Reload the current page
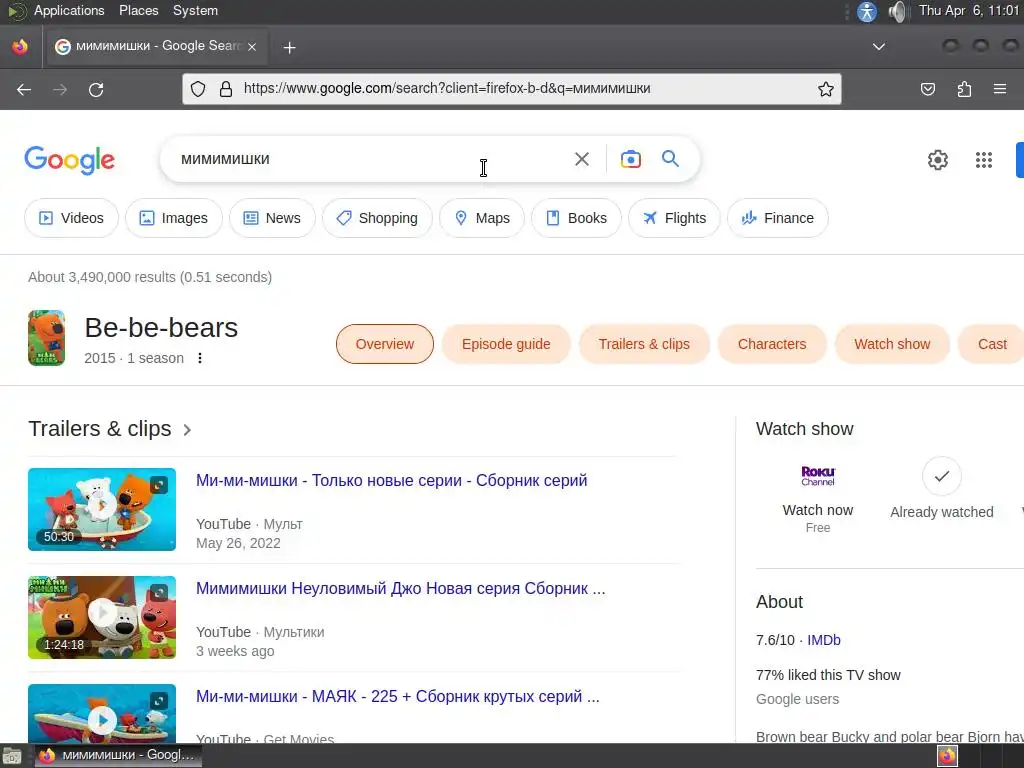 [96, 89]
